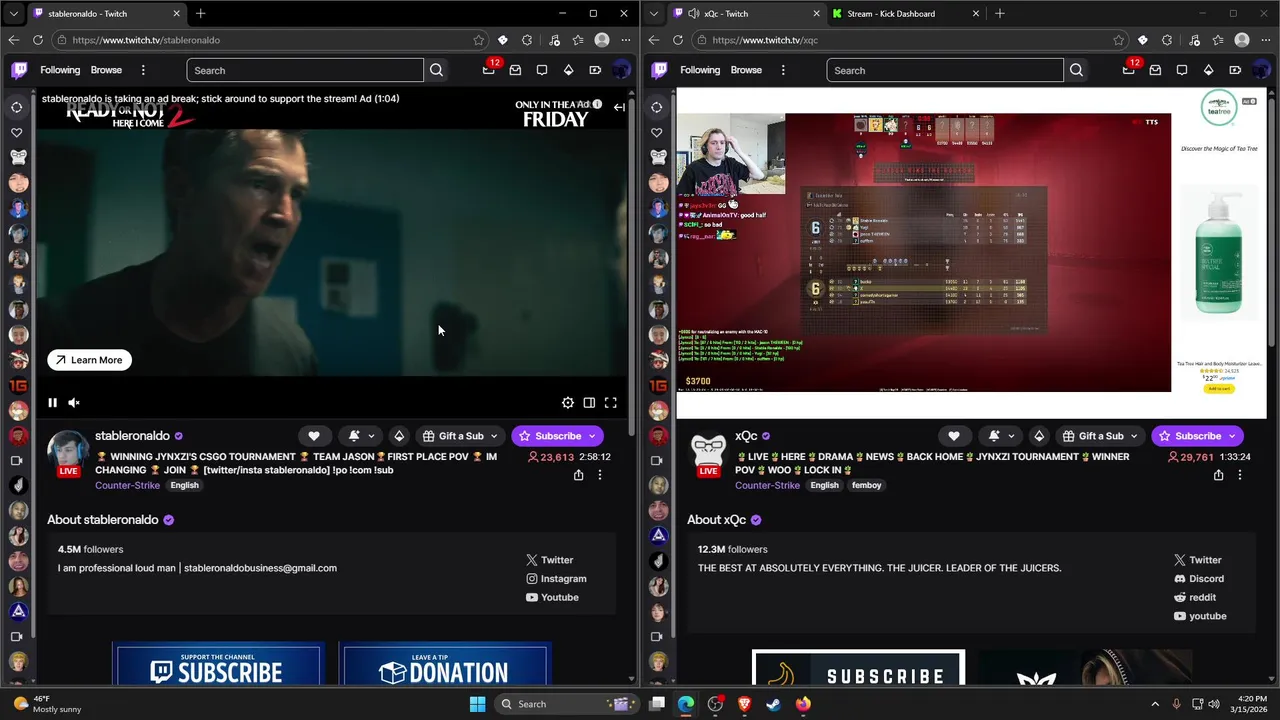Share stableronaldo stream icon
Screen dimensions: 1280x720
tap(578, 475)
